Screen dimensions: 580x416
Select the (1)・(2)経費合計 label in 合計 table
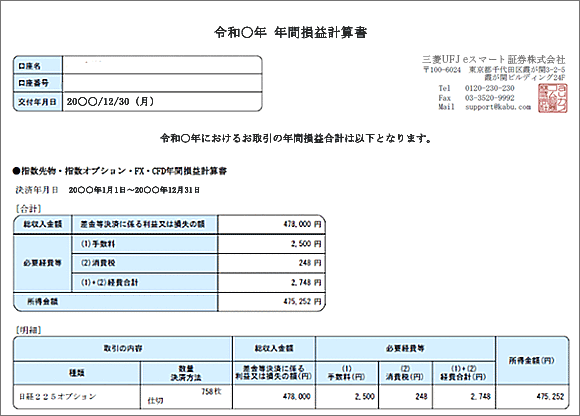click(x=145, y=283)
